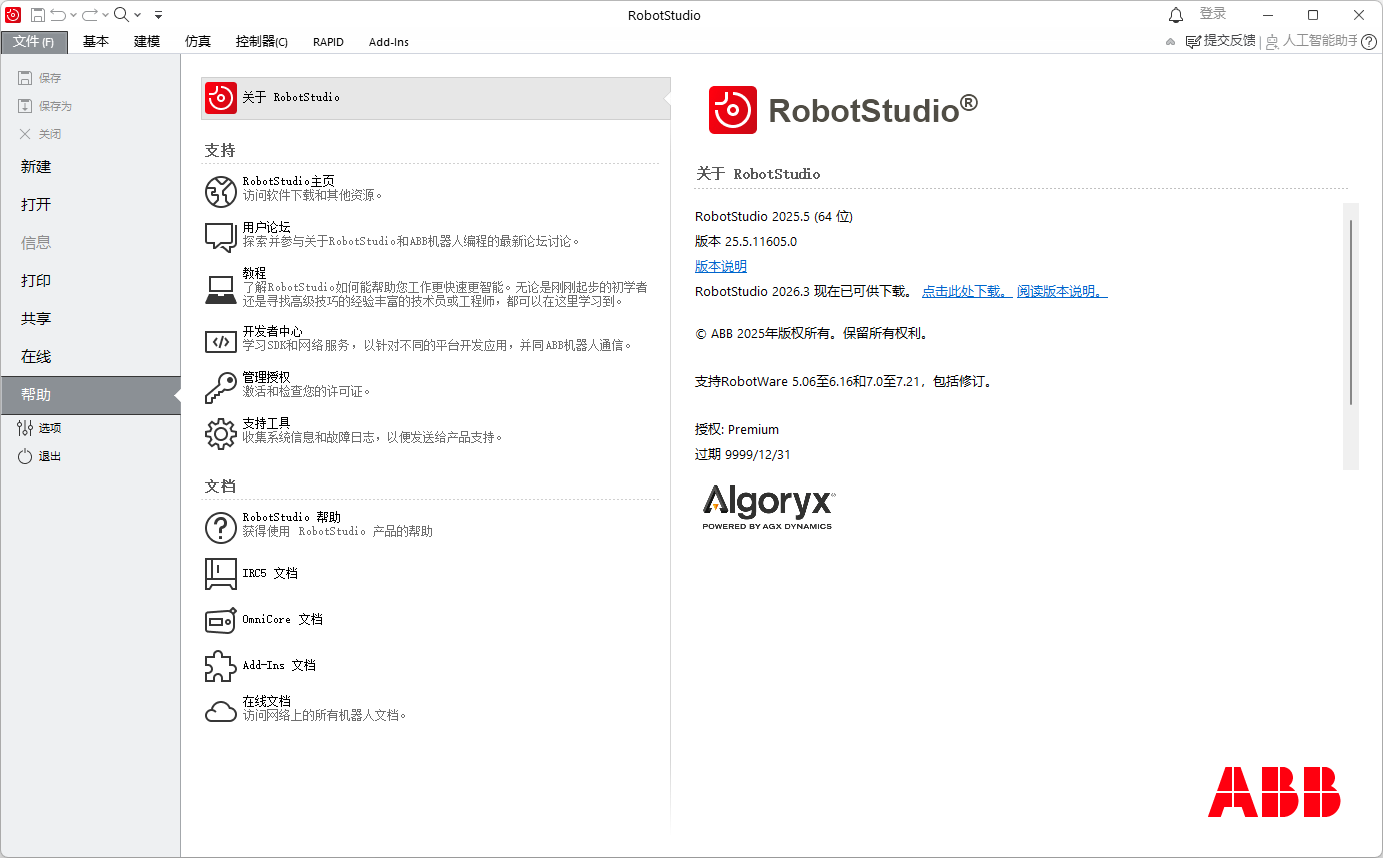The image size is (1383, 858).
Task: Open the undo history dropdown arrow
Action: (x=74, y=15)
